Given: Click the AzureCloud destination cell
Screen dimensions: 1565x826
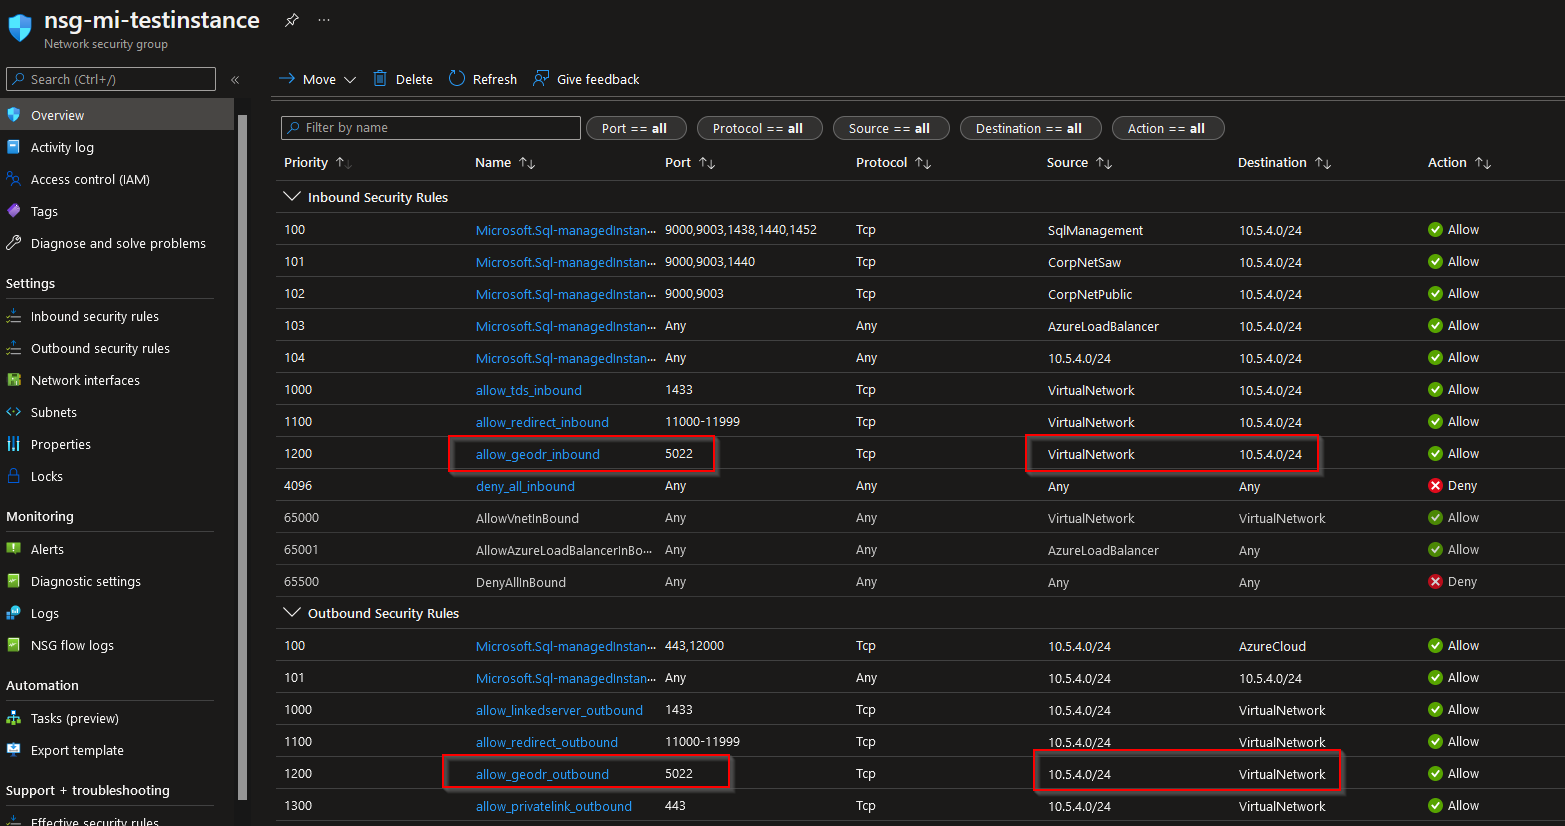Looking at the screenshot, I should [x=1272, y=646].
